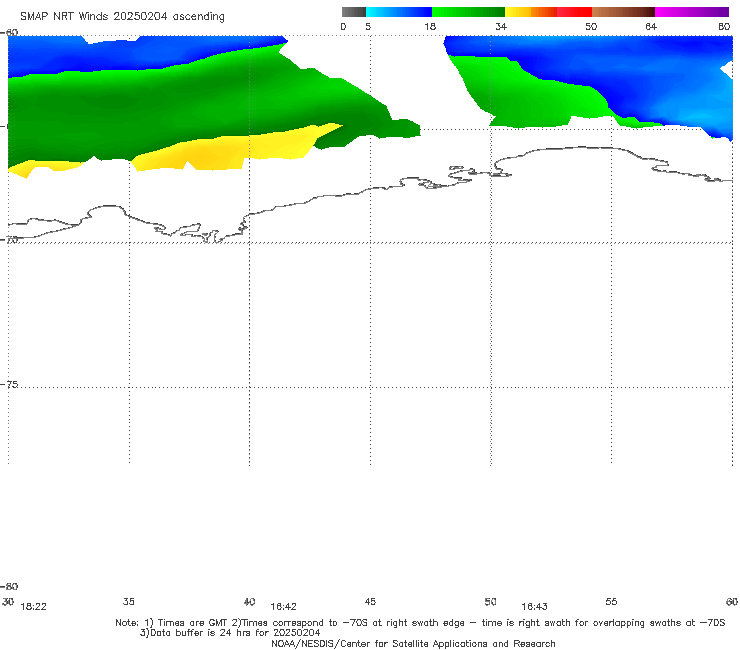Click the "18:22" swath time
Screen dimensions: 740x650
point(34,607)
